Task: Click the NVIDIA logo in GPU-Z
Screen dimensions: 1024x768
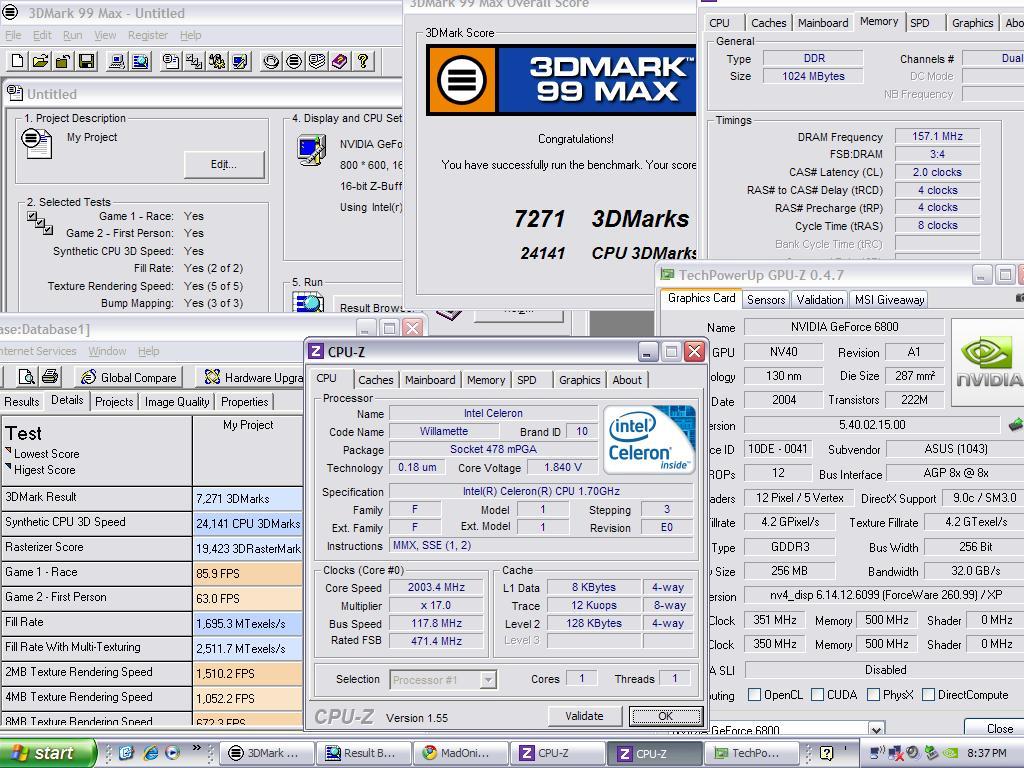Action: pos(988,360)
